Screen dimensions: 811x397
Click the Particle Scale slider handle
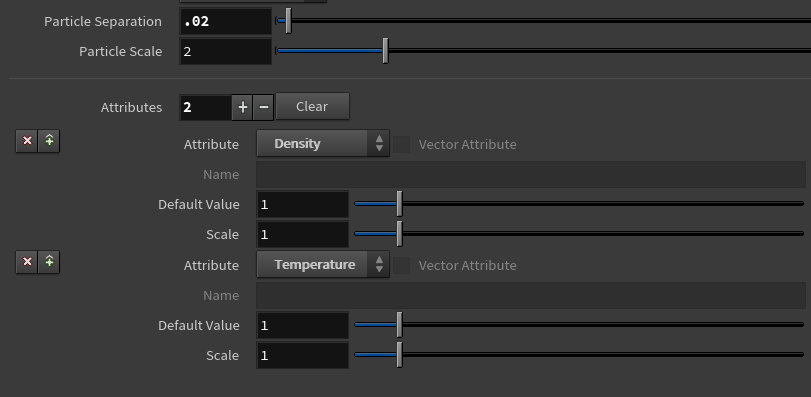[x=385, y=51]
